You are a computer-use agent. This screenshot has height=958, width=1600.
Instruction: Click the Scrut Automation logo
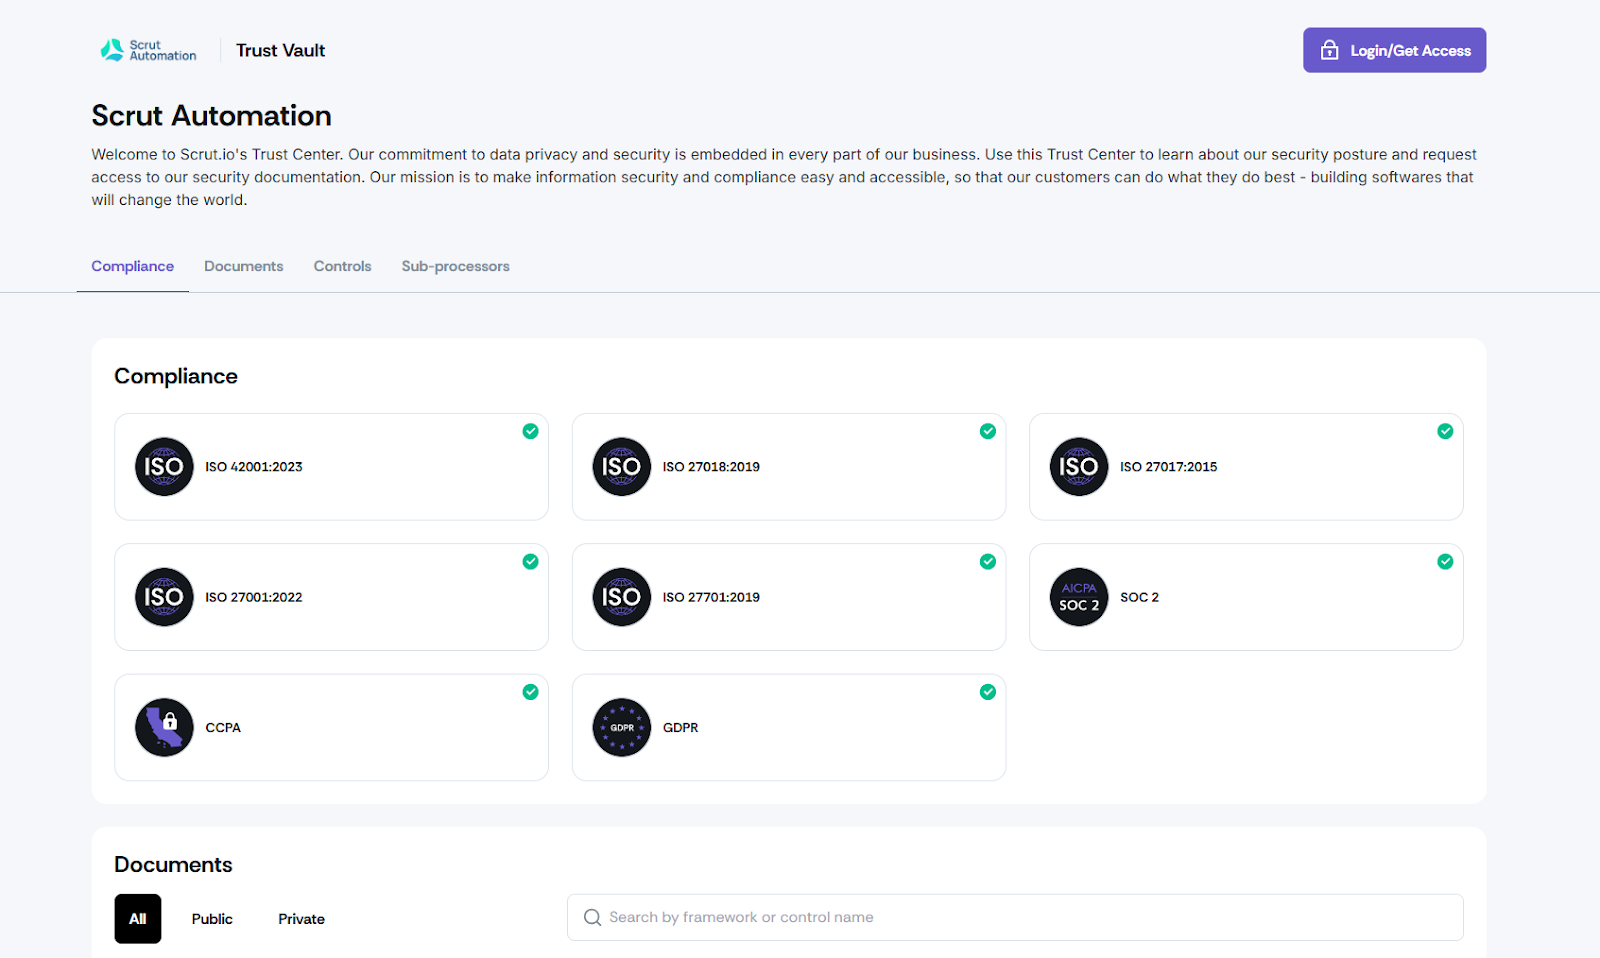point(146,50)
